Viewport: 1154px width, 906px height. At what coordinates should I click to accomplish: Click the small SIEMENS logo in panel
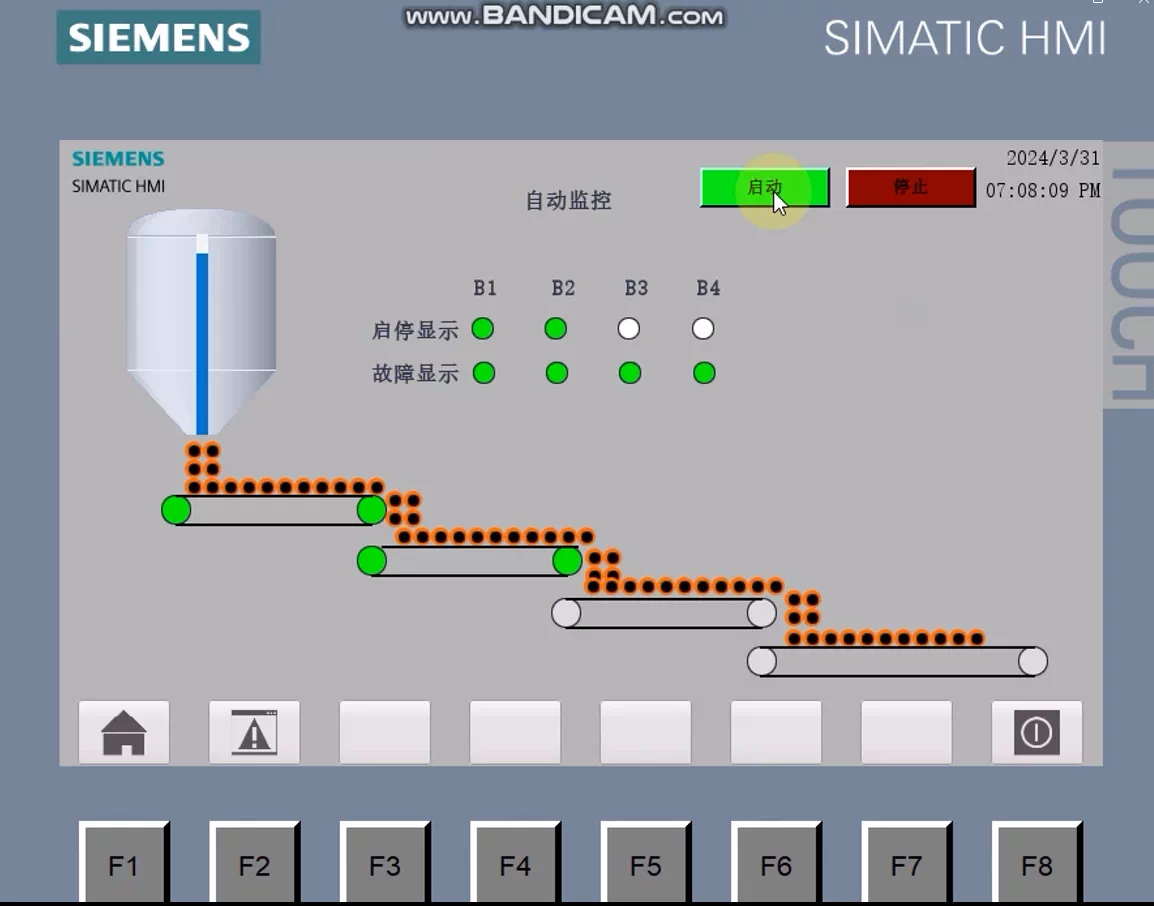[118, 159]
